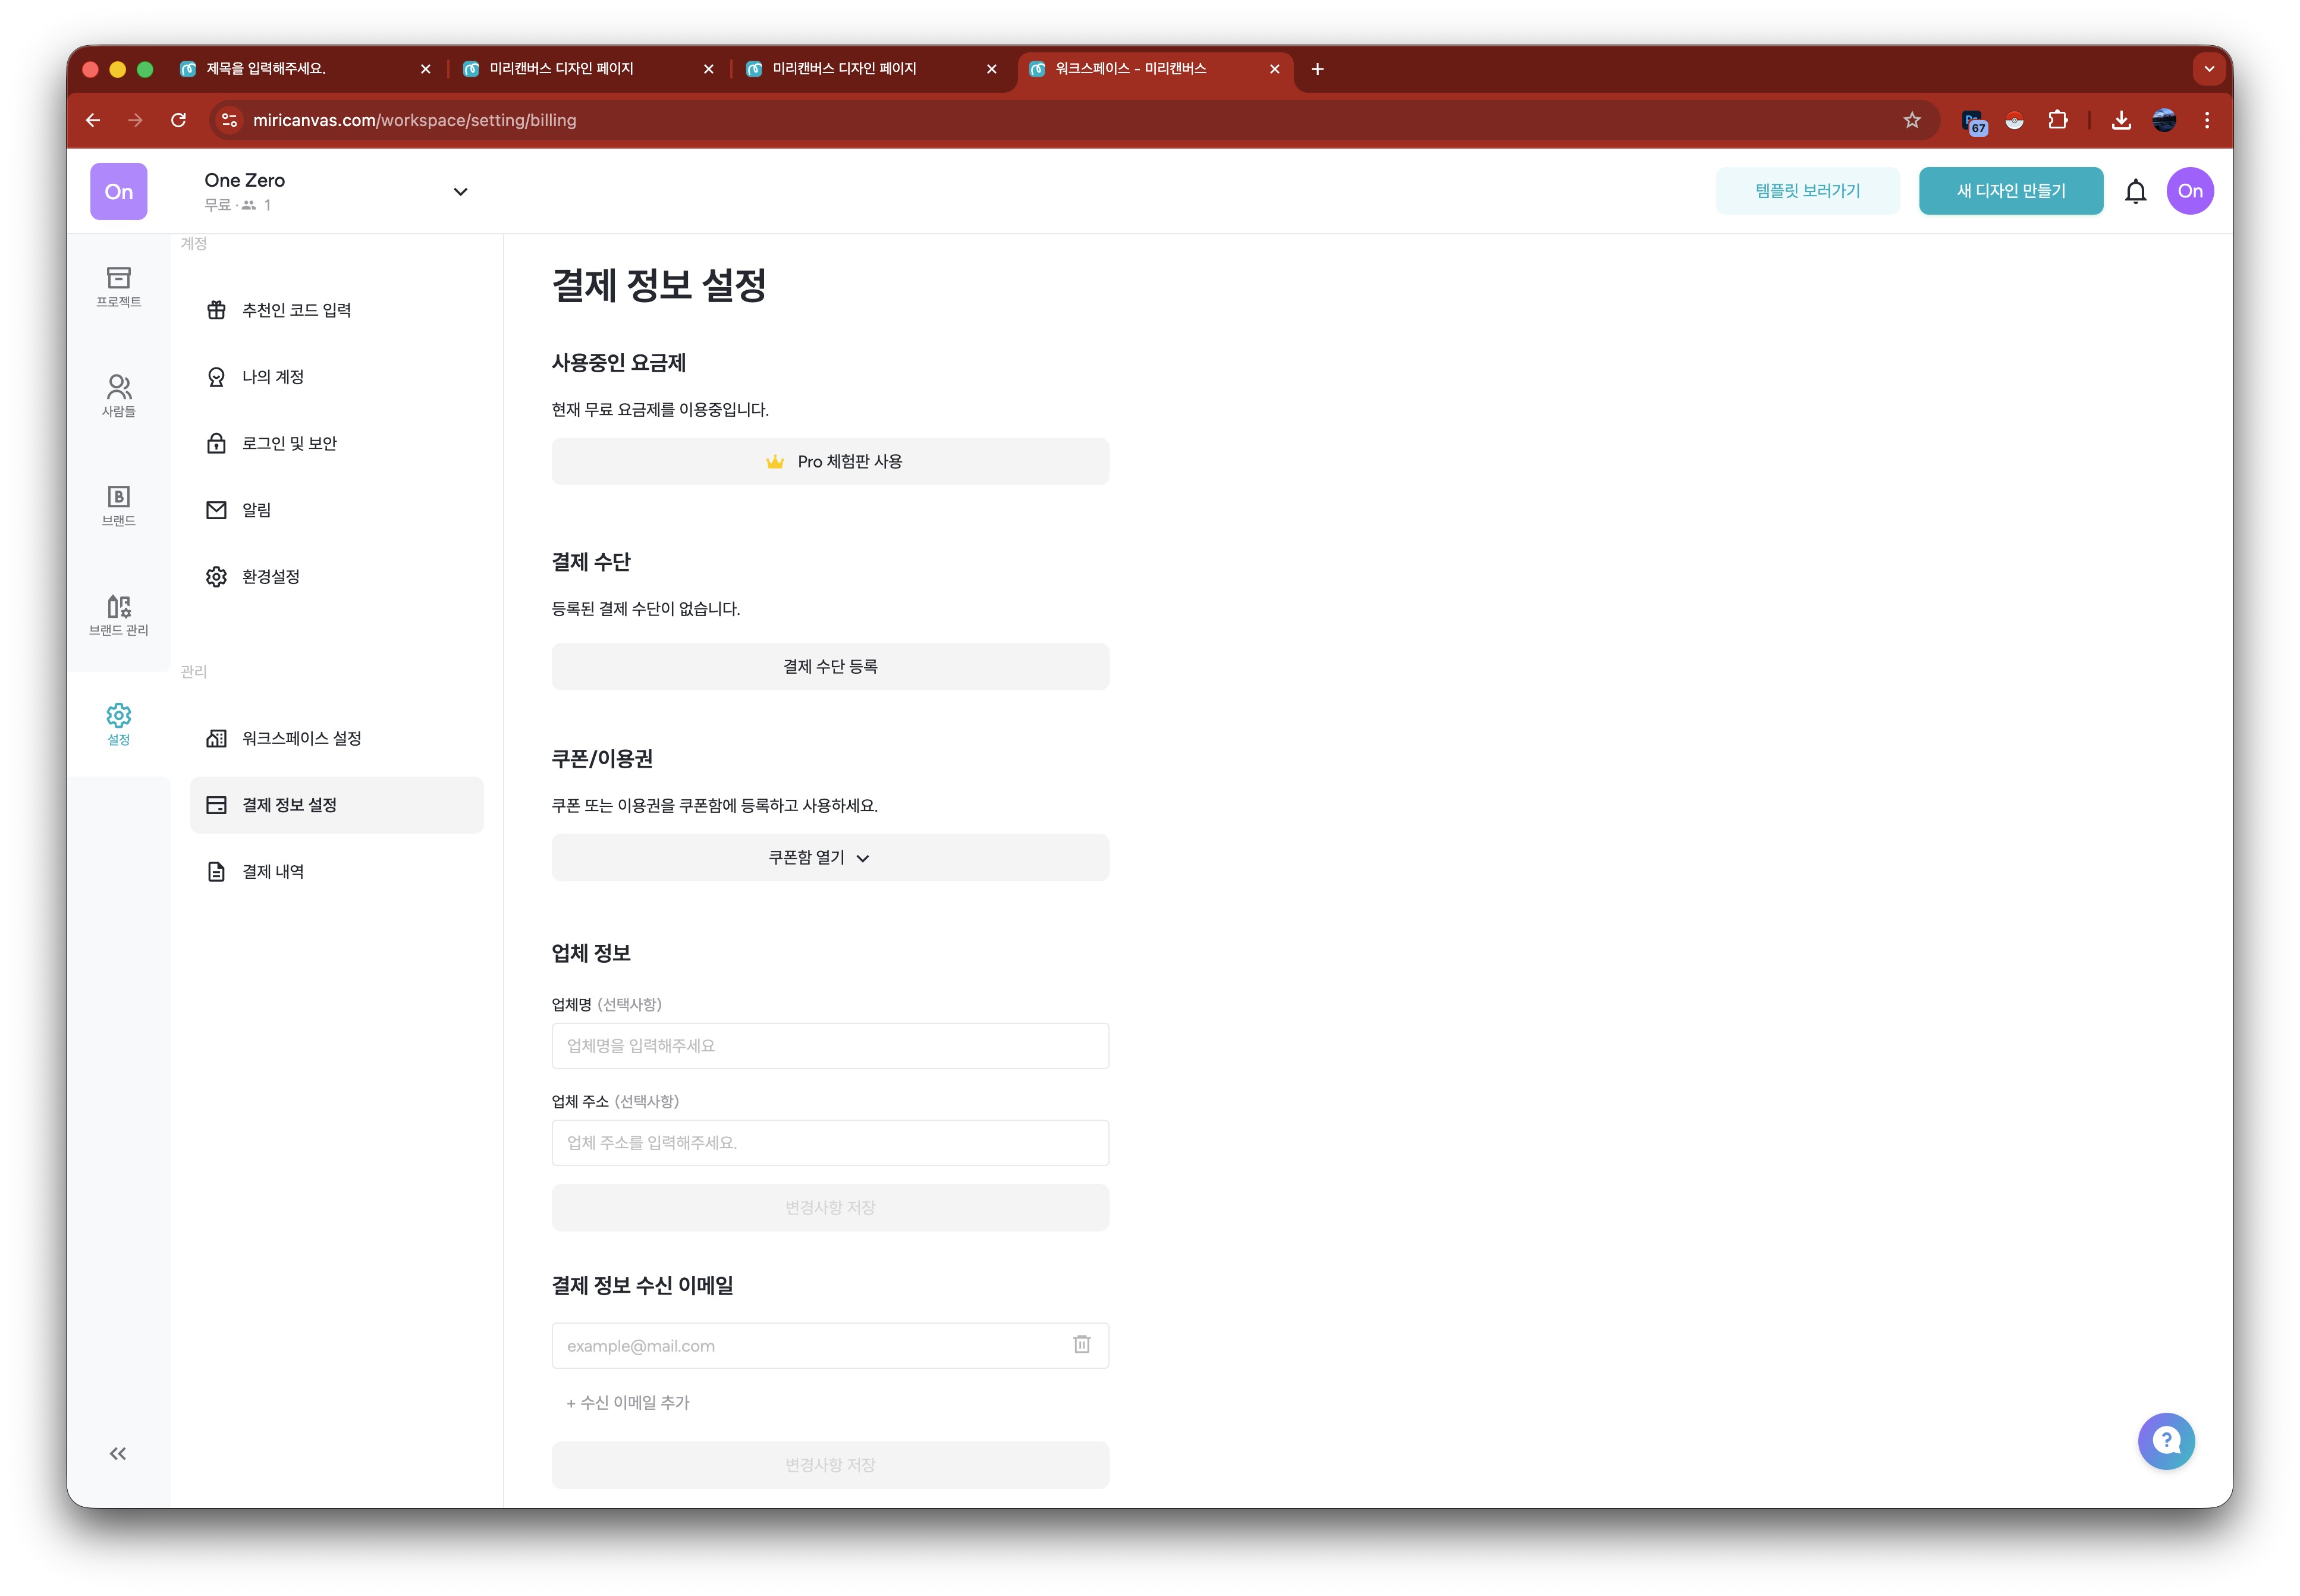The width and height of the screenshot is (2300, 1596).
Task: Clear the email field using the trash icon
Action: (1081, 1344)
